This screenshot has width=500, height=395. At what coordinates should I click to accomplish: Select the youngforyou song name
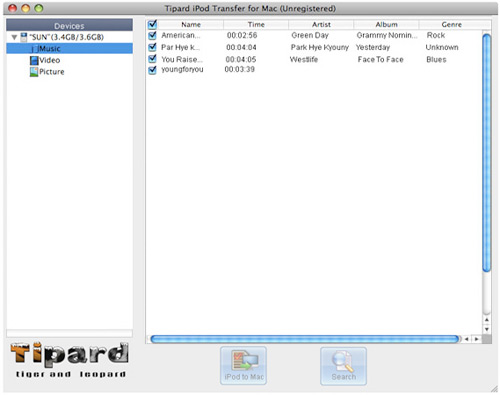(x=182, y=70)
